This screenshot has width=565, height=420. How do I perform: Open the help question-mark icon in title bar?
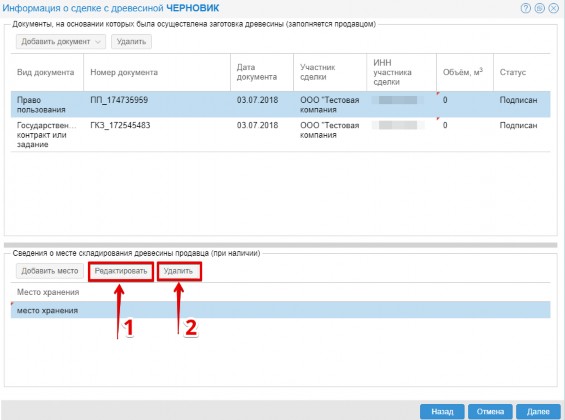click(x=526, y=8)
